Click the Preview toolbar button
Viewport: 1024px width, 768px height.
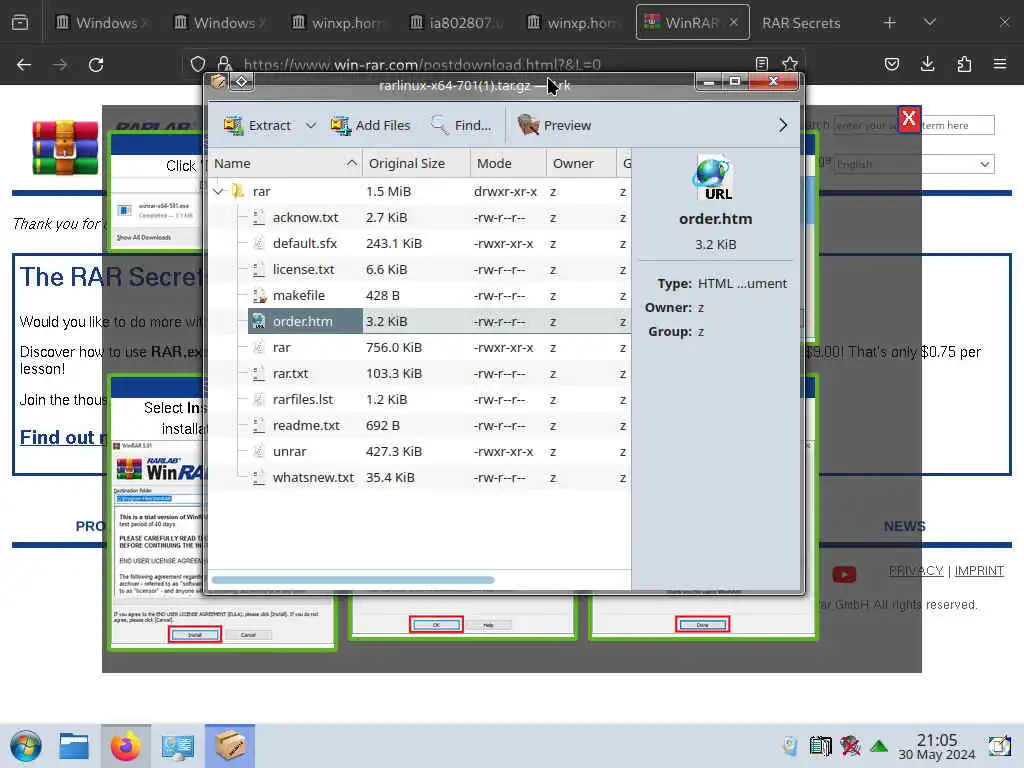(554, 125)
